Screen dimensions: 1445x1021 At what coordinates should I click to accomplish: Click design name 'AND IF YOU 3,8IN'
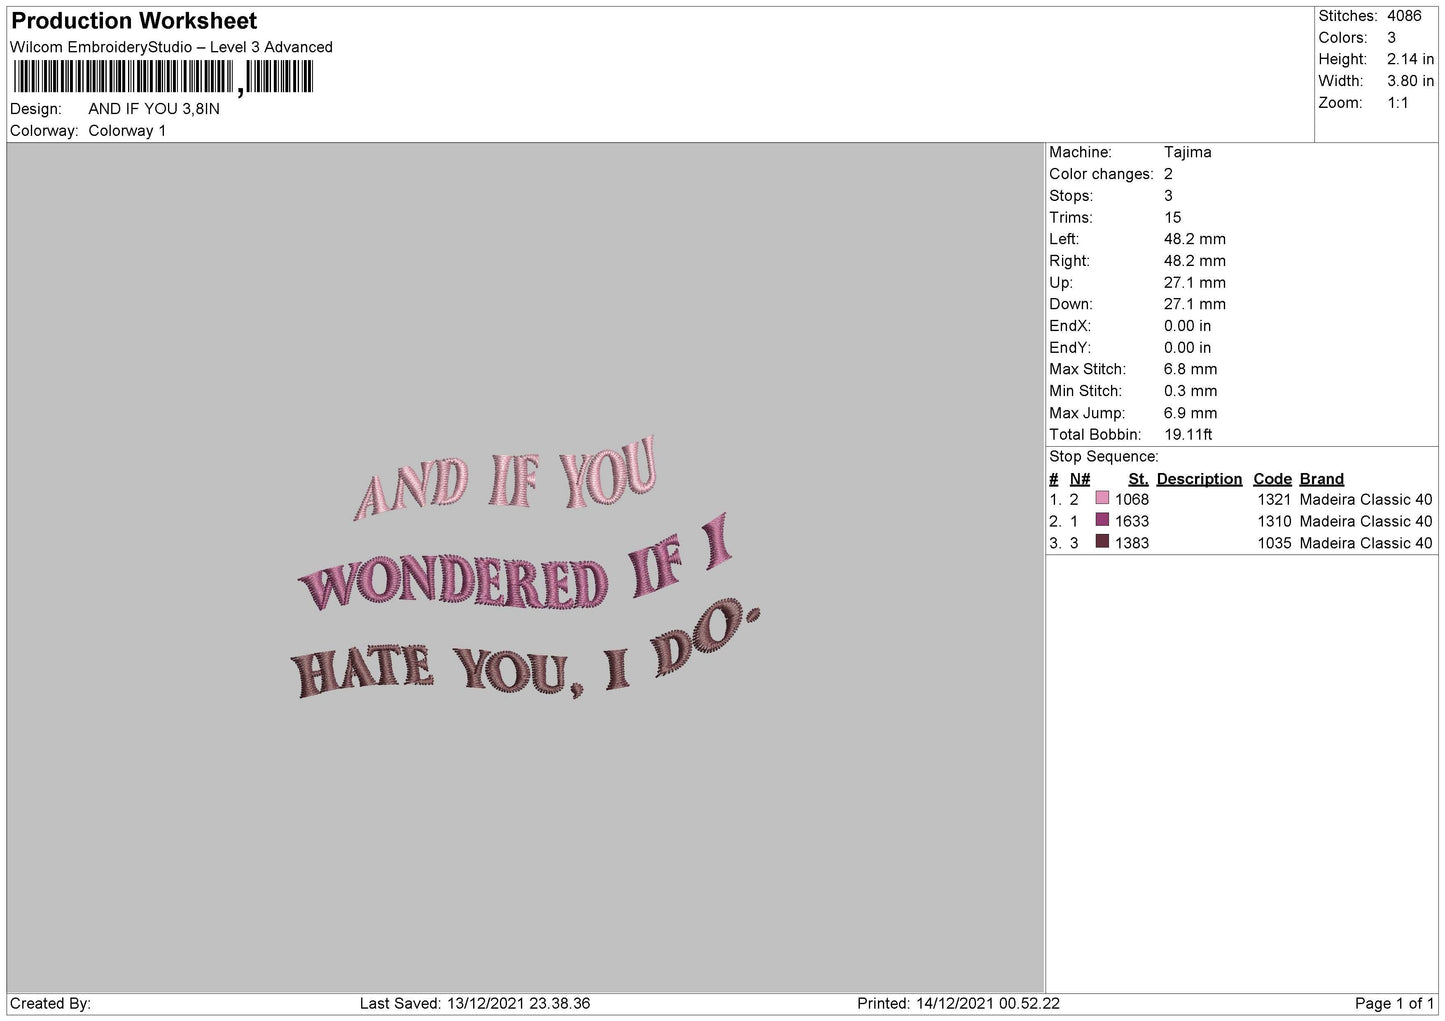click(154, 109)
